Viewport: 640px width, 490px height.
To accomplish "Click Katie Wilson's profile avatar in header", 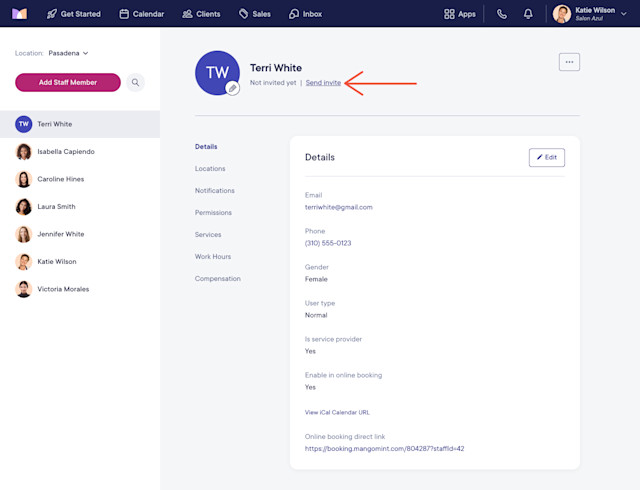I will tap(562, 14).
